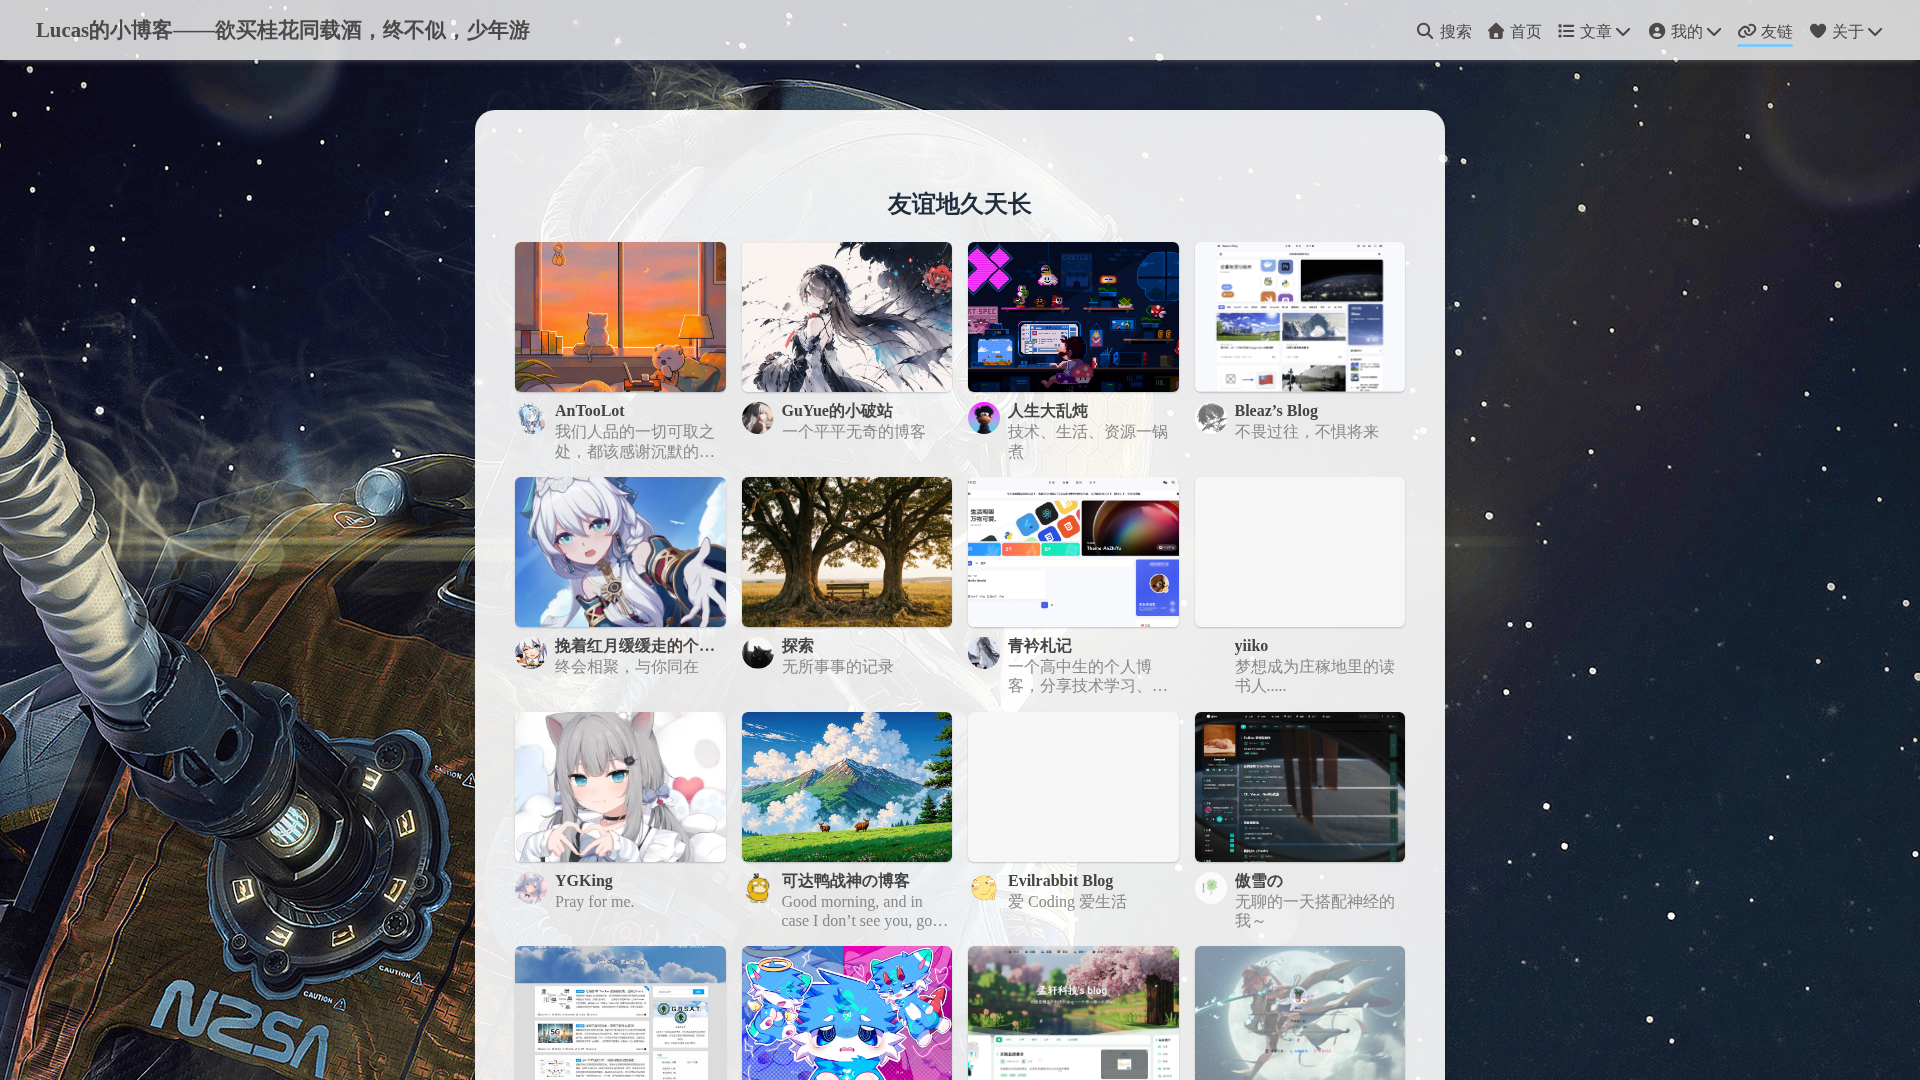This screenshot has height=1080, width=1920.
Task: Click 可达鸭战神 mountain landscape thumbnail
Action: 847,787
